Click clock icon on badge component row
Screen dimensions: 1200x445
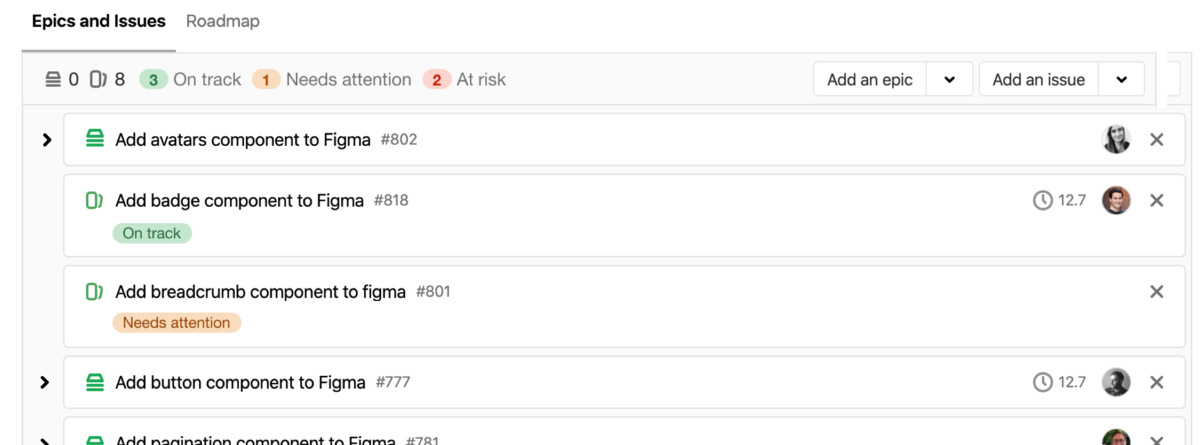tap(1042, 201)
